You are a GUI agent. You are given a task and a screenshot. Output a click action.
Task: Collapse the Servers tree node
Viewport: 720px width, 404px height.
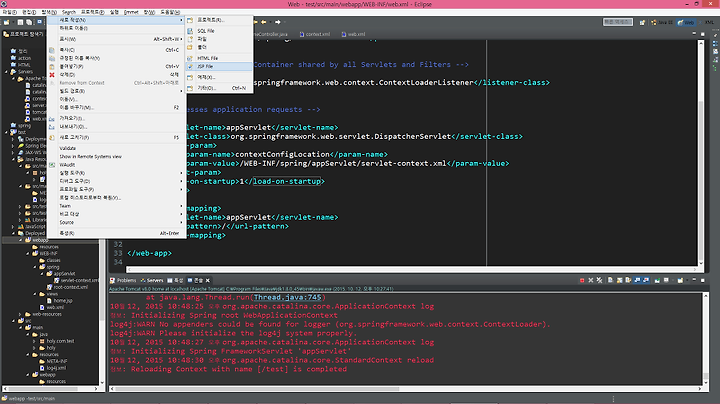click(6, 72)
